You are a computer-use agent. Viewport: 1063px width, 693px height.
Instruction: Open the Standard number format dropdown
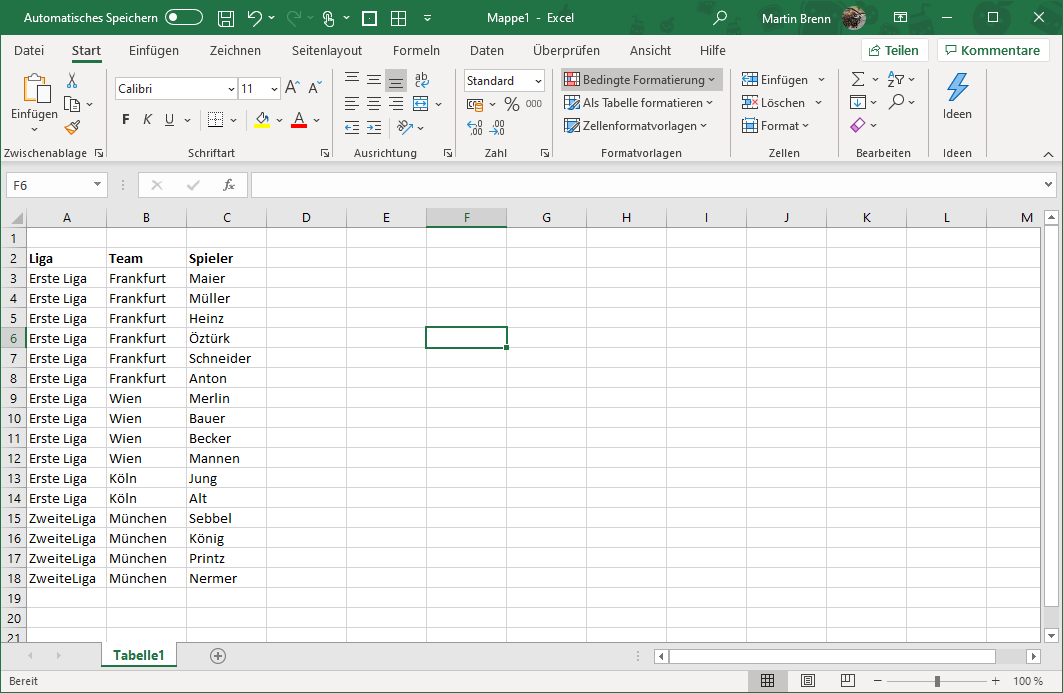(538, 80)
